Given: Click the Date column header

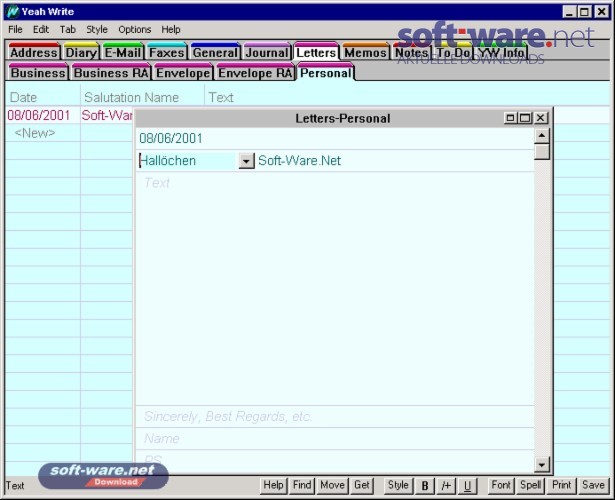Looking at the screenshot, I should coord(24,97).
